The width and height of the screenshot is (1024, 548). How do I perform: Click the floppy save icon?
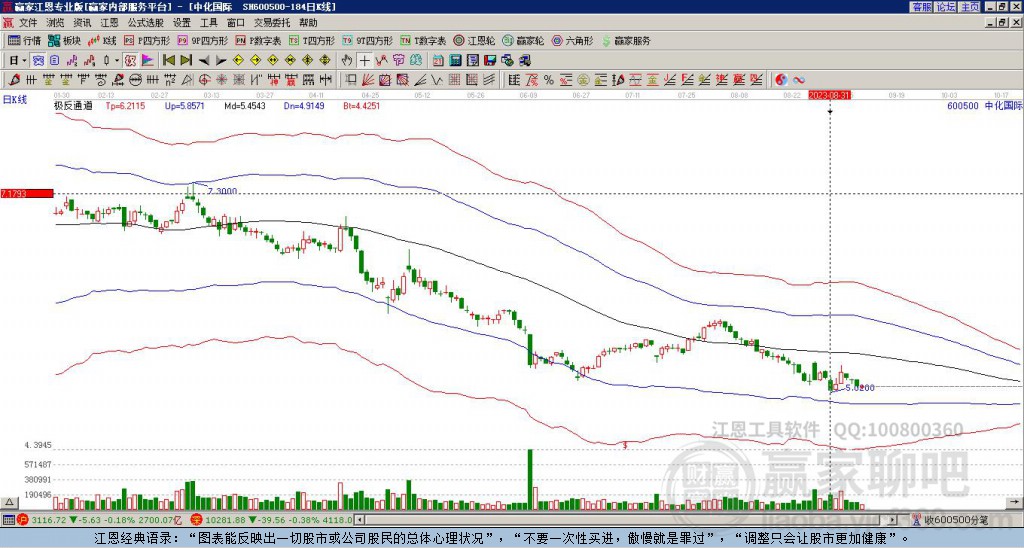pos(490,61)
